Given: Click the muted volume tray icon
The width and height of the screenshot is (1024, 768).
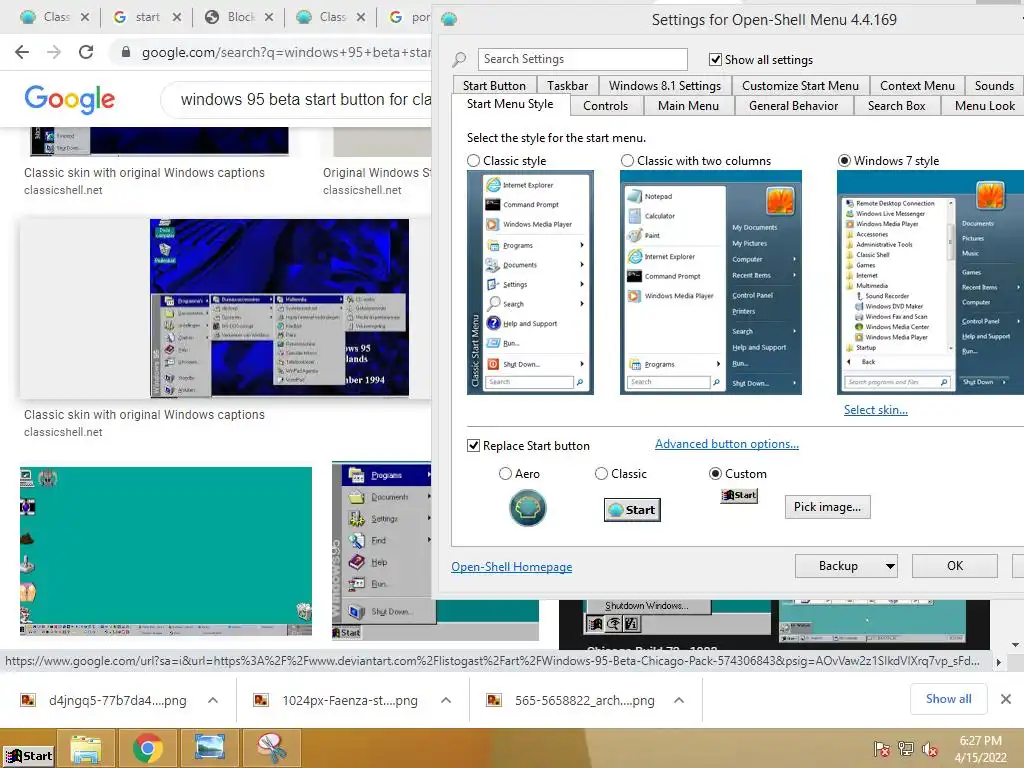Looking at the screenshot, I should click(930, 749).
